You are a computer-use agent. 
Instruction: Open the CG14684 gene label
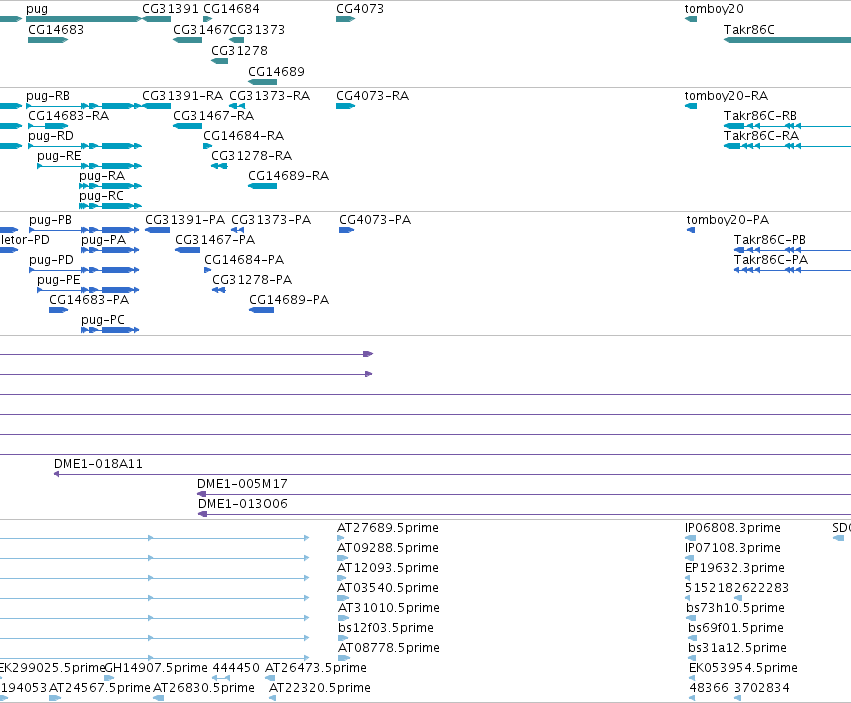pos(231,9)
